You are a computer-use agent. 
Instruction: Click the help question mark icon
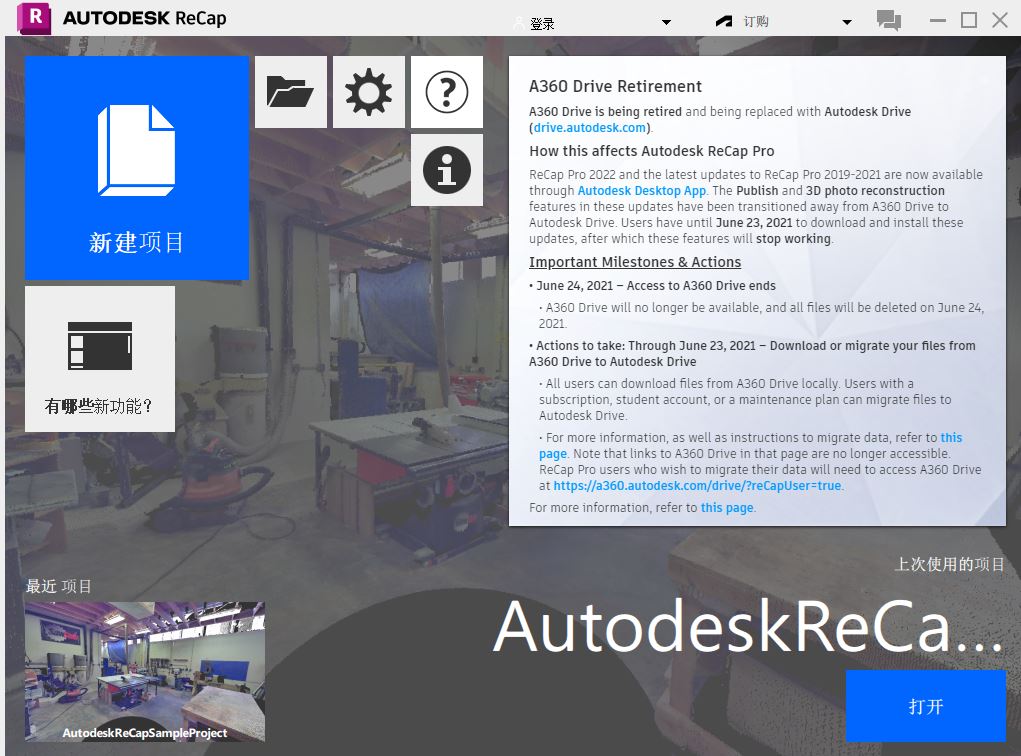click(x=446, y=91)
